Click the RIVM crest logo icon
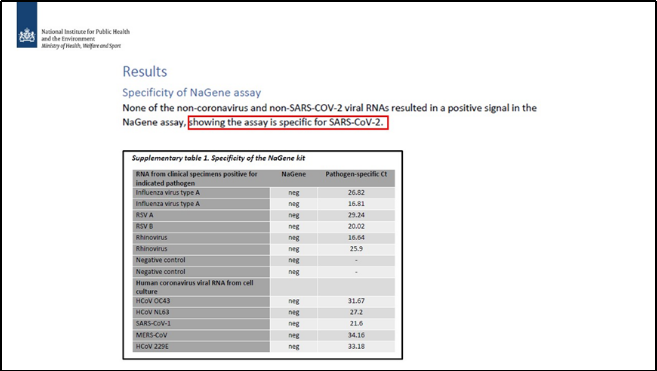 tap(27, 25)
